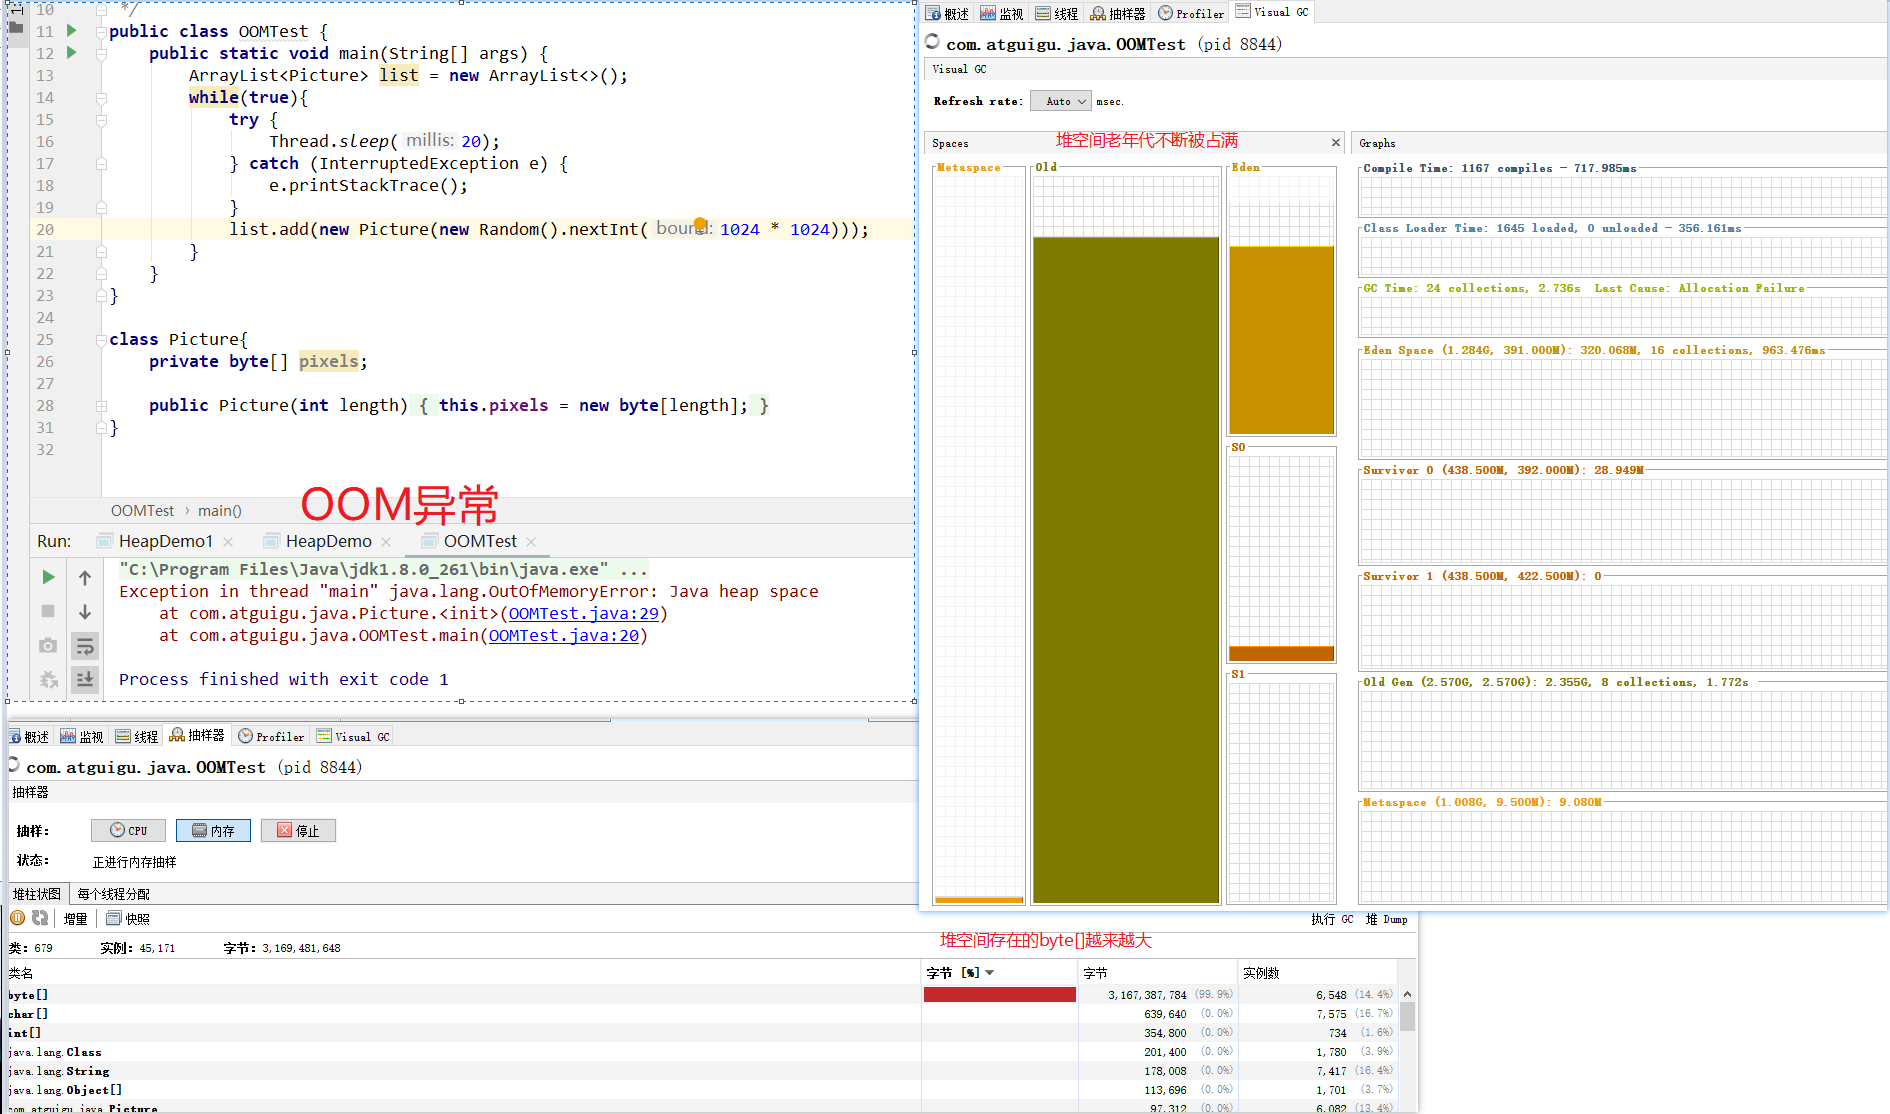This screenshot has width=1890, height=1114.
Task: Open lower VisualVM Profiler tab
Action: (271, 736)
